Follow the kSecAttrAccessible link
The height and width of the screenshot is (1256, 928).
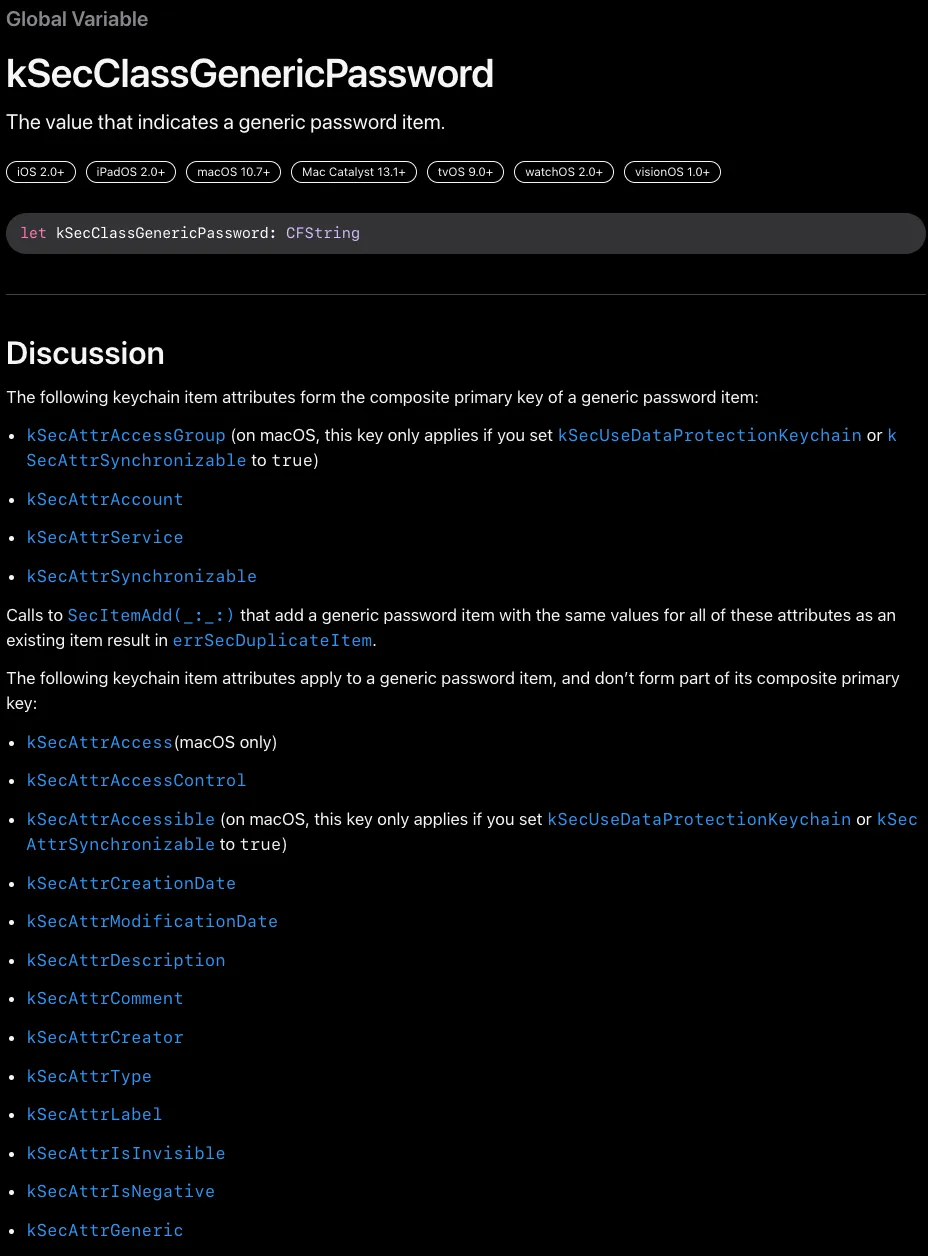pos(120,819)
